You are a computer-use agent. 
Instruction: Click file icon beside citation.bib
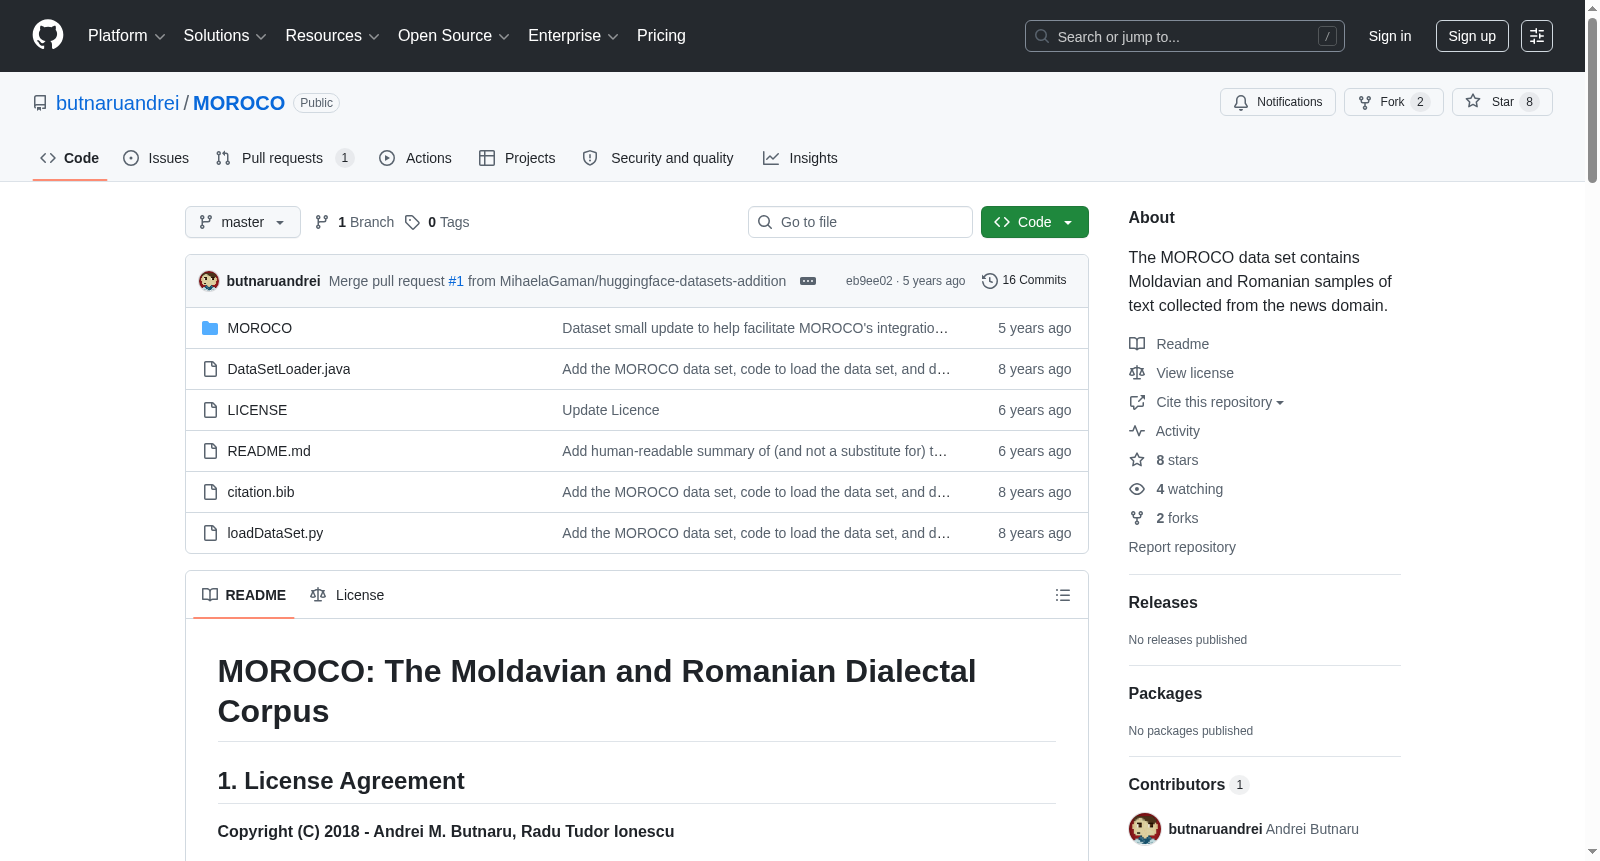coord(210,492)
